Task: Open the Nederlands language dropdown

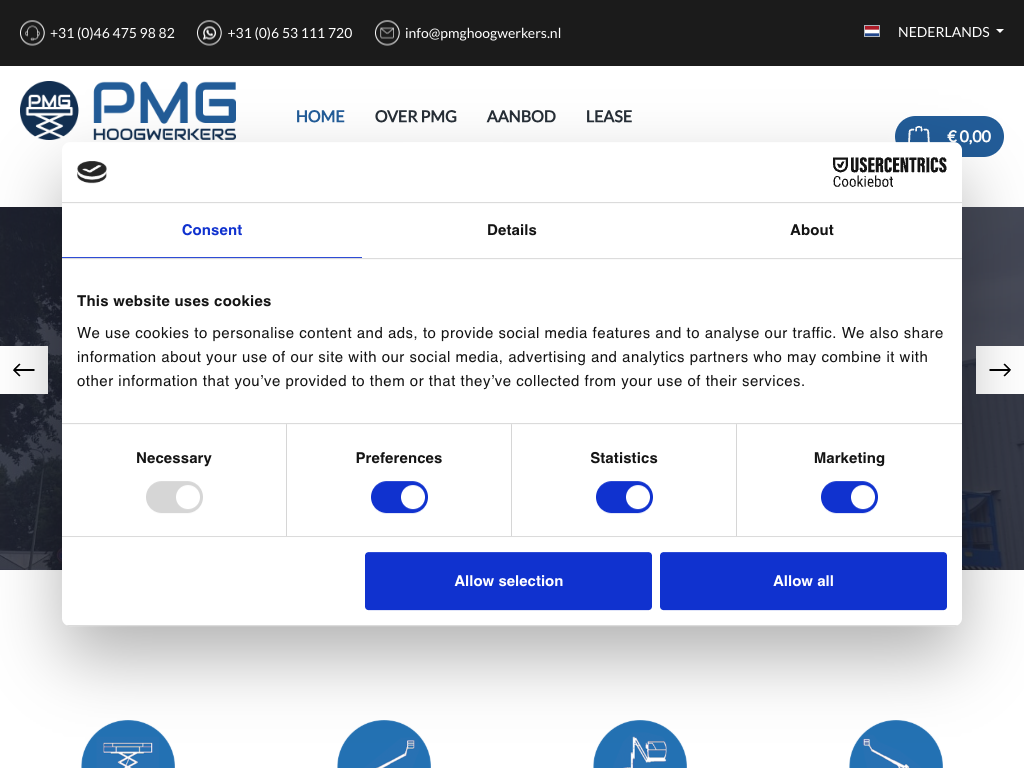Action: [950, 32]
